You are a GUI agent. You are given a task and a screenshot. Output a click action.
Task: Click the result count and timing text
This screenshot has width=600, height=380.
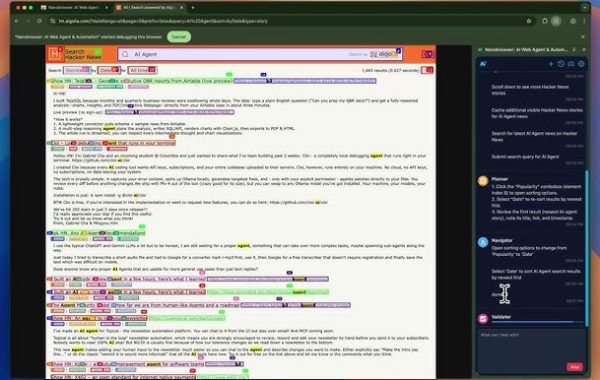click(x=390, y=70)
